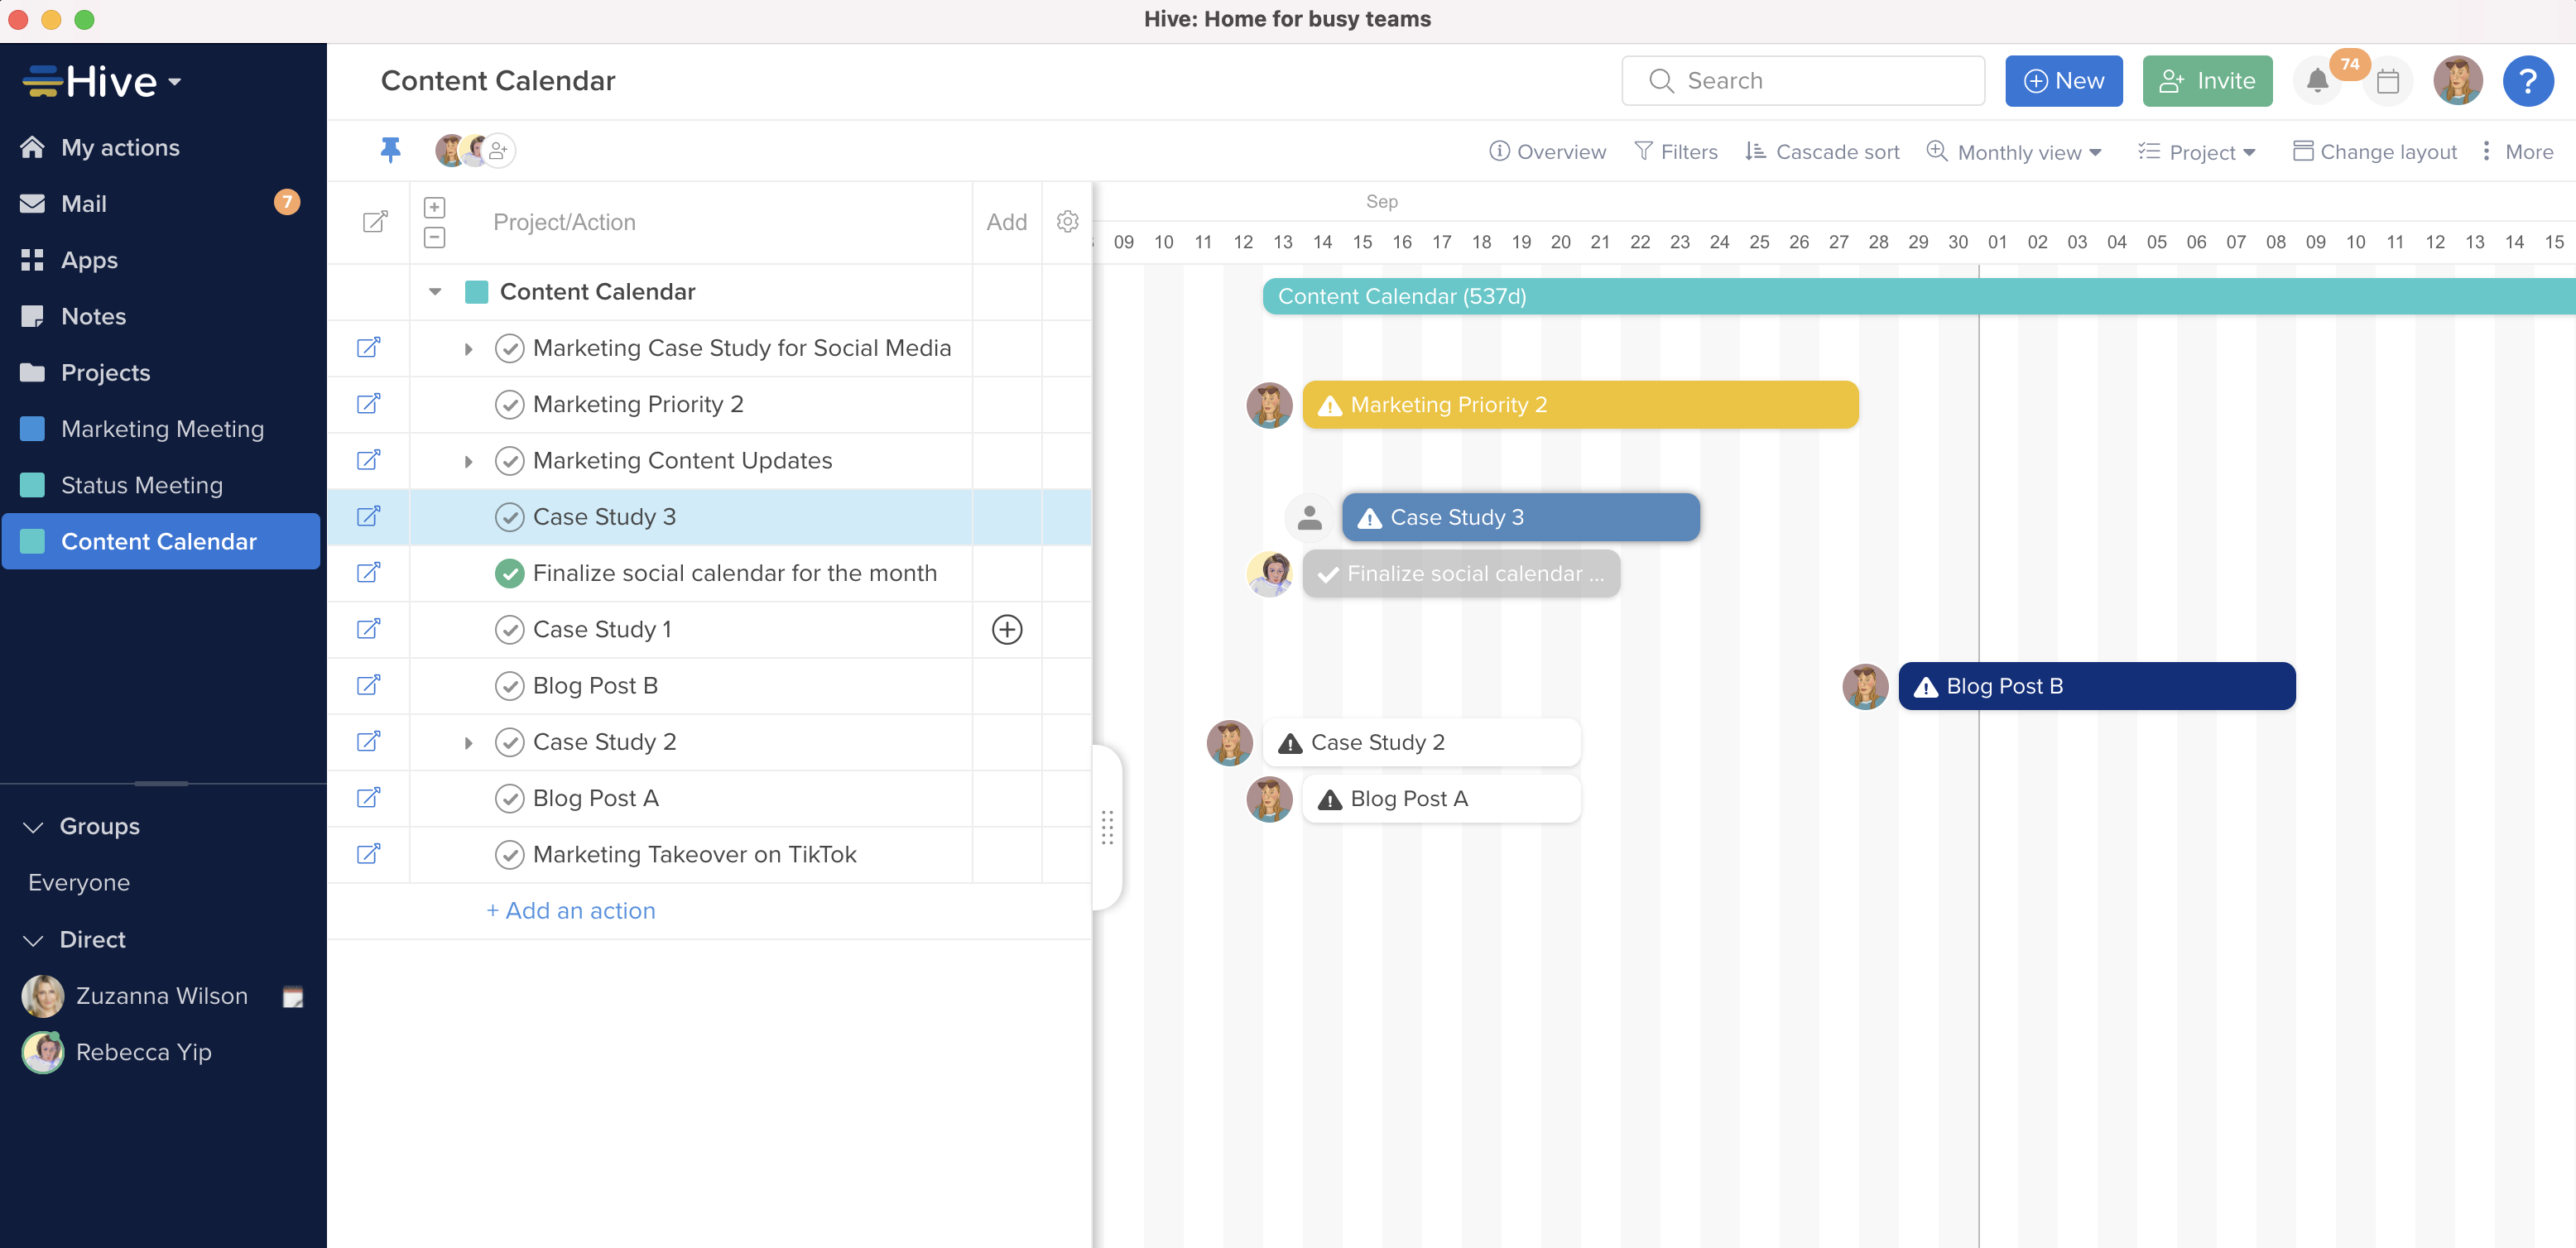Toggle checkbox on Blog Post A

point(509,798)
